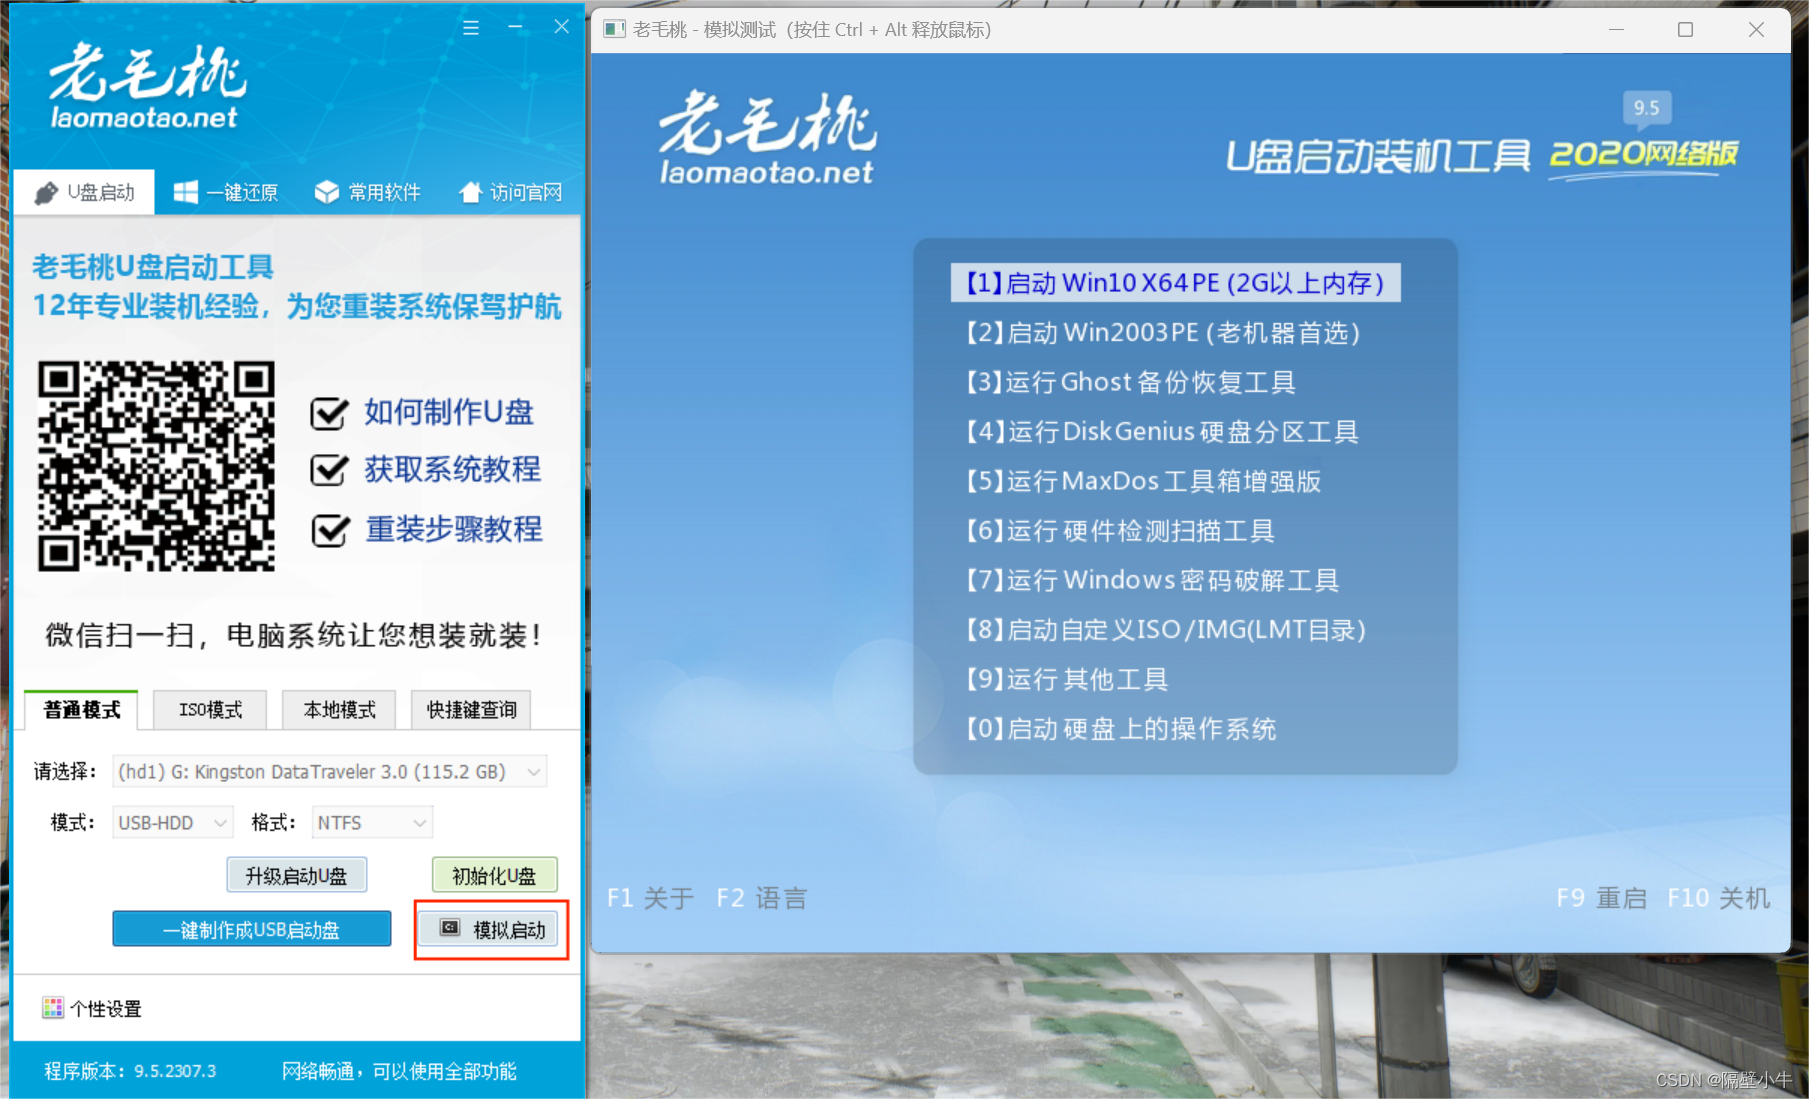Click the Windows logo icon for 一键还原
Image resolution: width=1809 pixels, height=1099 pixels.
click(185, 192)
